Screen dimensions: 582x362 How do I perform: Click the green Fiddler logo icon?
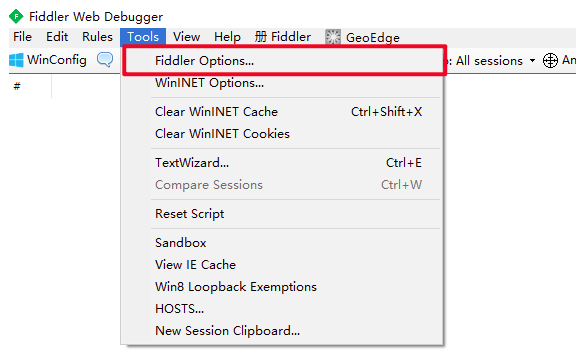16,16
